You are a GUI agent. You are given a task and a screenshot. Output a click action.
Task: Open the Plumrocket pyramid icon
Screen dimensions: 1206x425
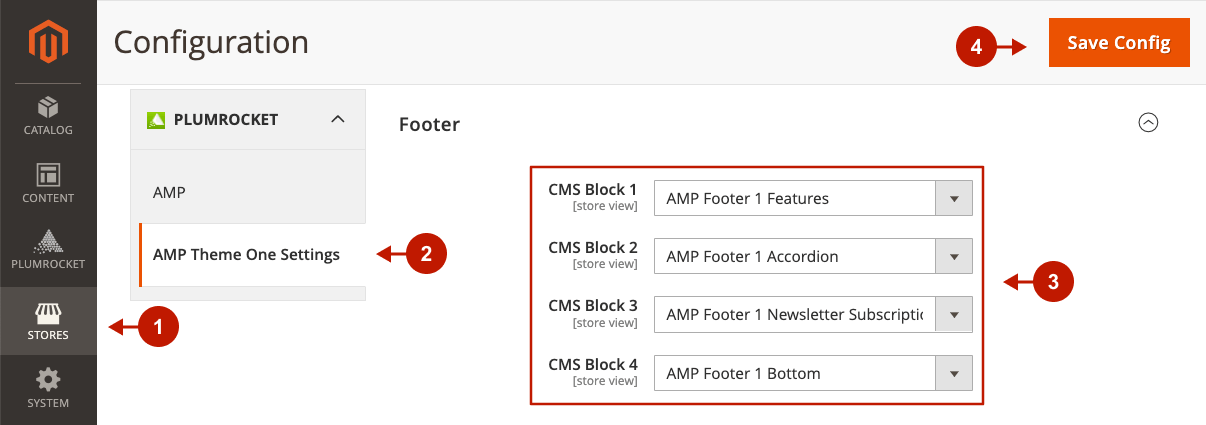[48, 241]
